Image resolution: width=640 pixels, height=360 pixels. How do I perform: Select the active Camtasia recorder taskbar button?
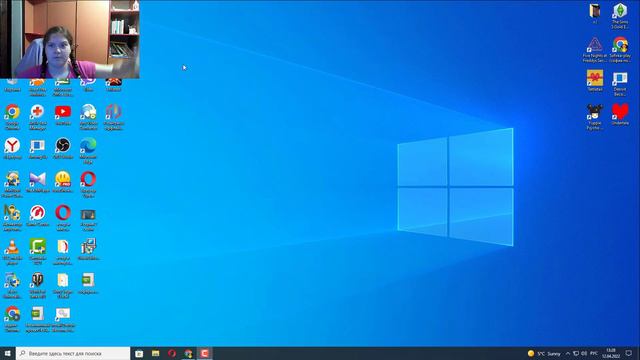click(204, 353)
